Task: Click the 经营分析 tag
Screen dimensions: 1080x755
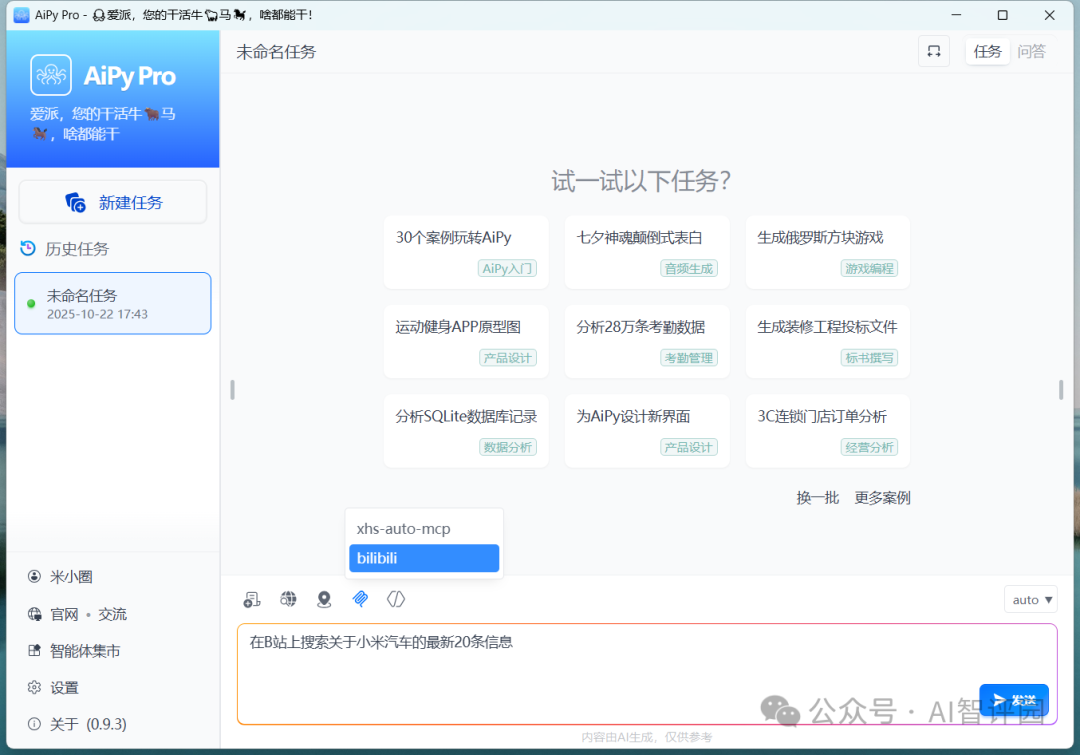Action: click(869, 448)
